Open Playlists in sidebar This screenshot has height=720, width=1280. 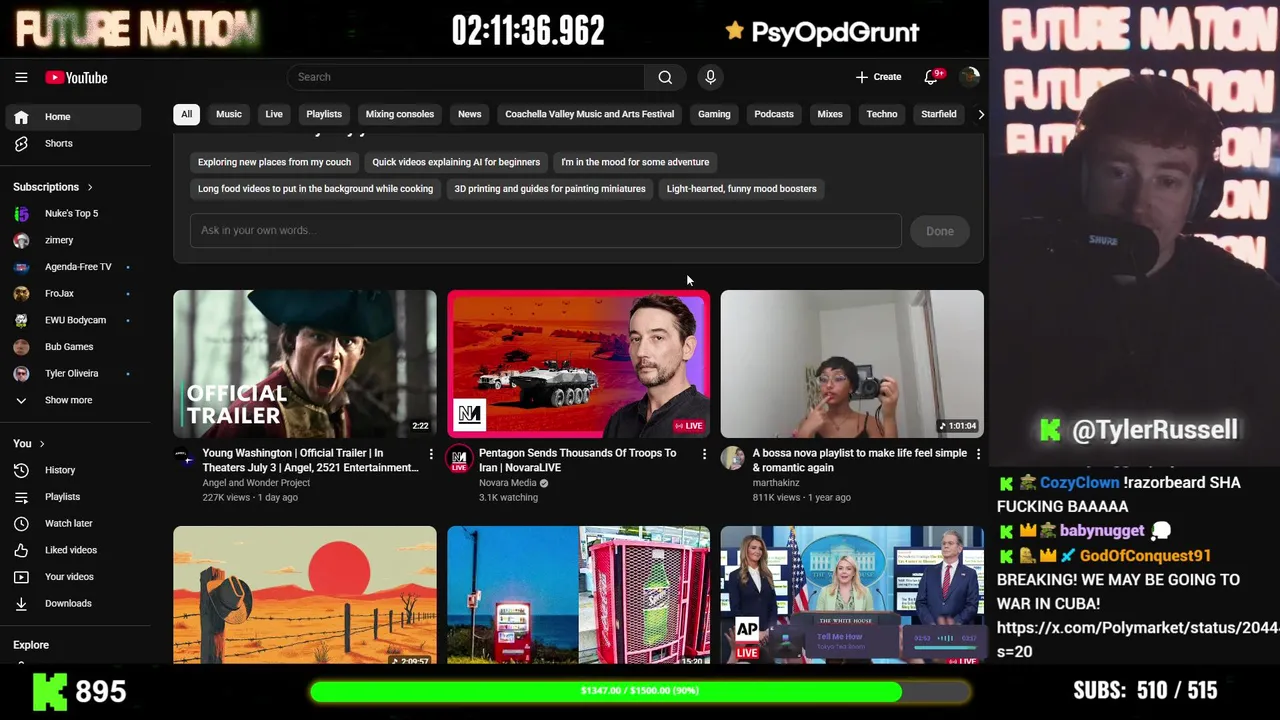pos(72,497)
